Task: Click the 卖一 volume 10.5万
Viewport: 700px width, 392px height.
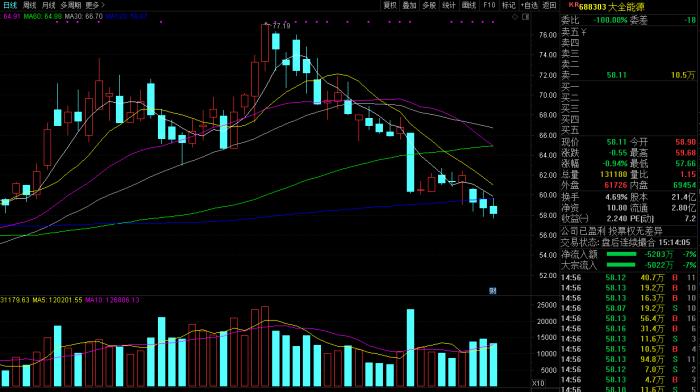Action: [683, 75]
